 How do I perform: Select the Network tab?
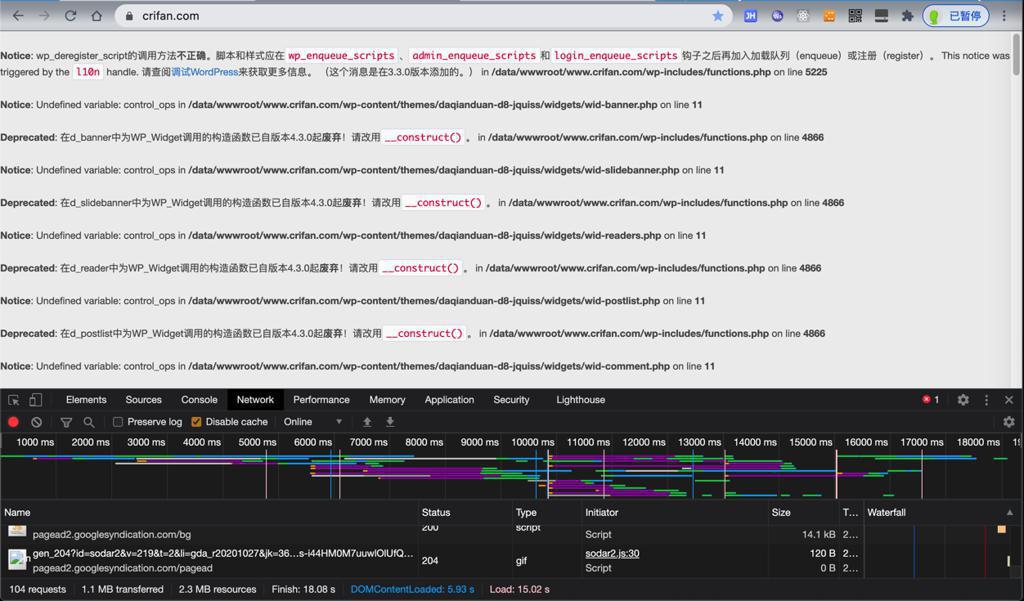pos(255,400)
